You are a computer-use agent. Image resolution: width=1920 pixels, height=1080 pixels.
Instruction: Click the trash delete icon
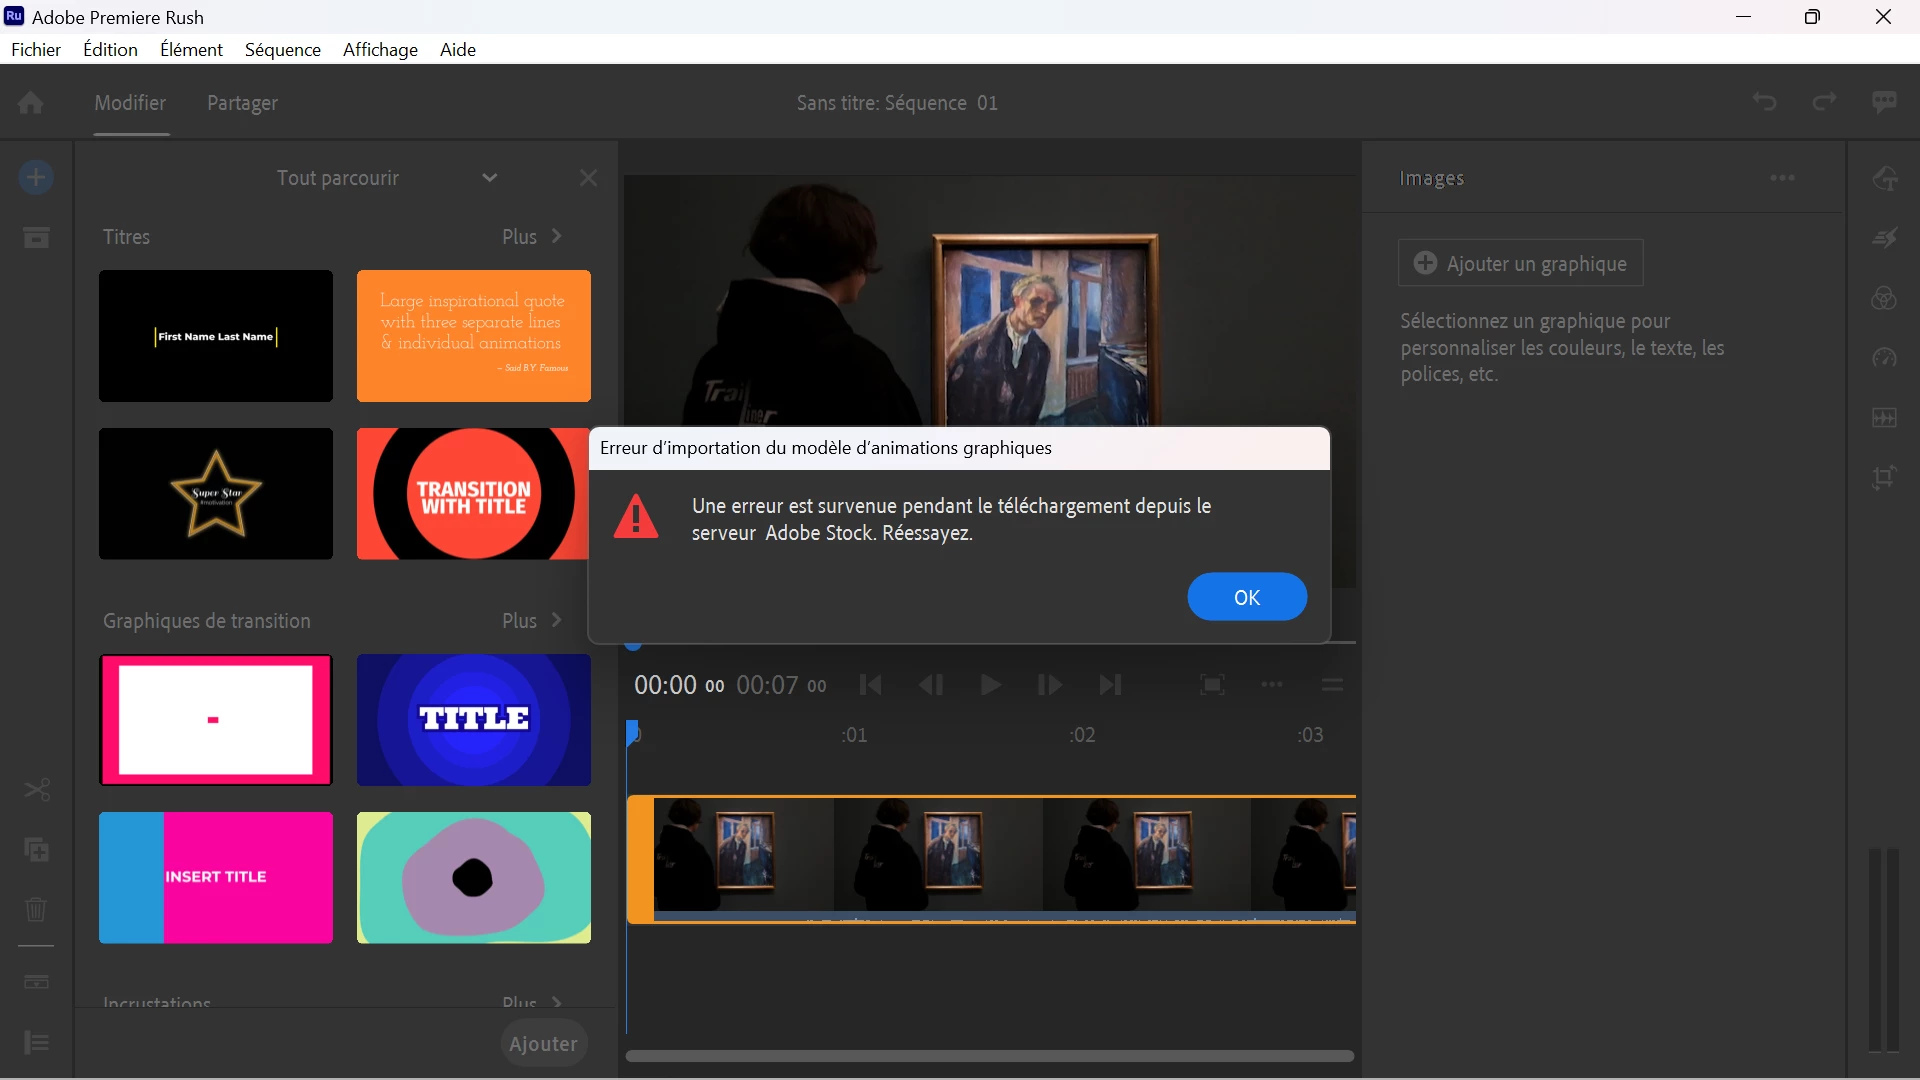(36, 910)
